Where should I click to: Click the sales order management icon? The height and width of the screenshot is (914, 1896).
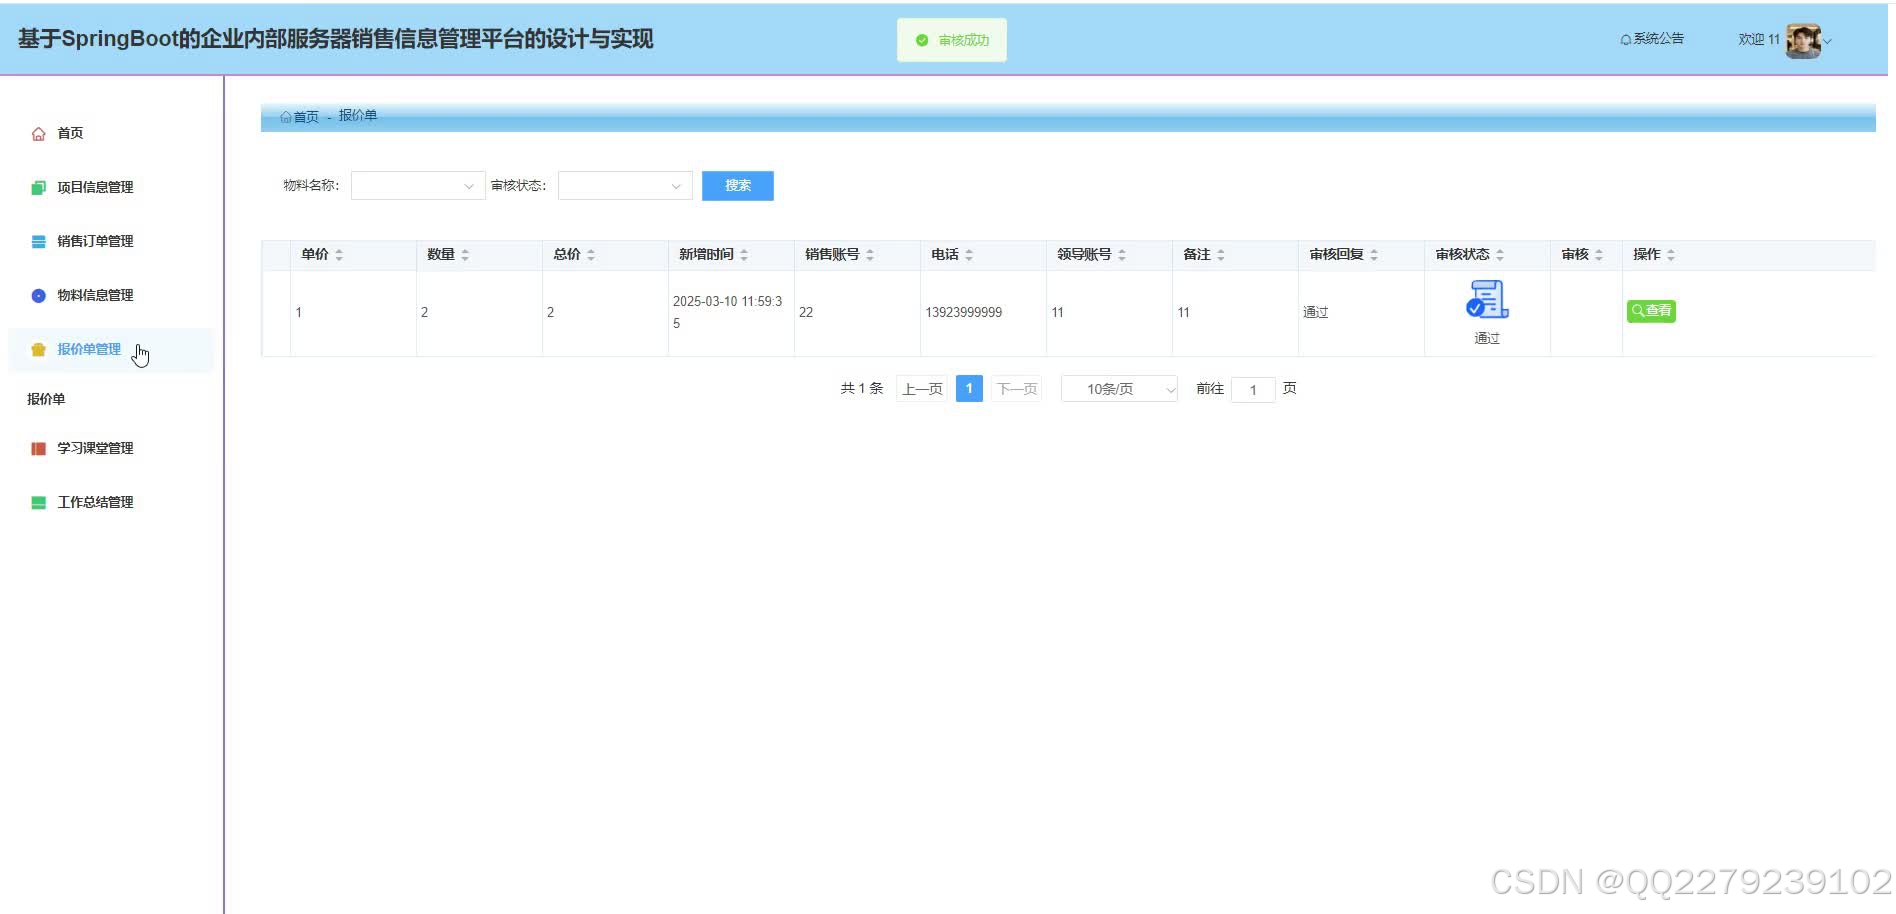pos(39,242)
